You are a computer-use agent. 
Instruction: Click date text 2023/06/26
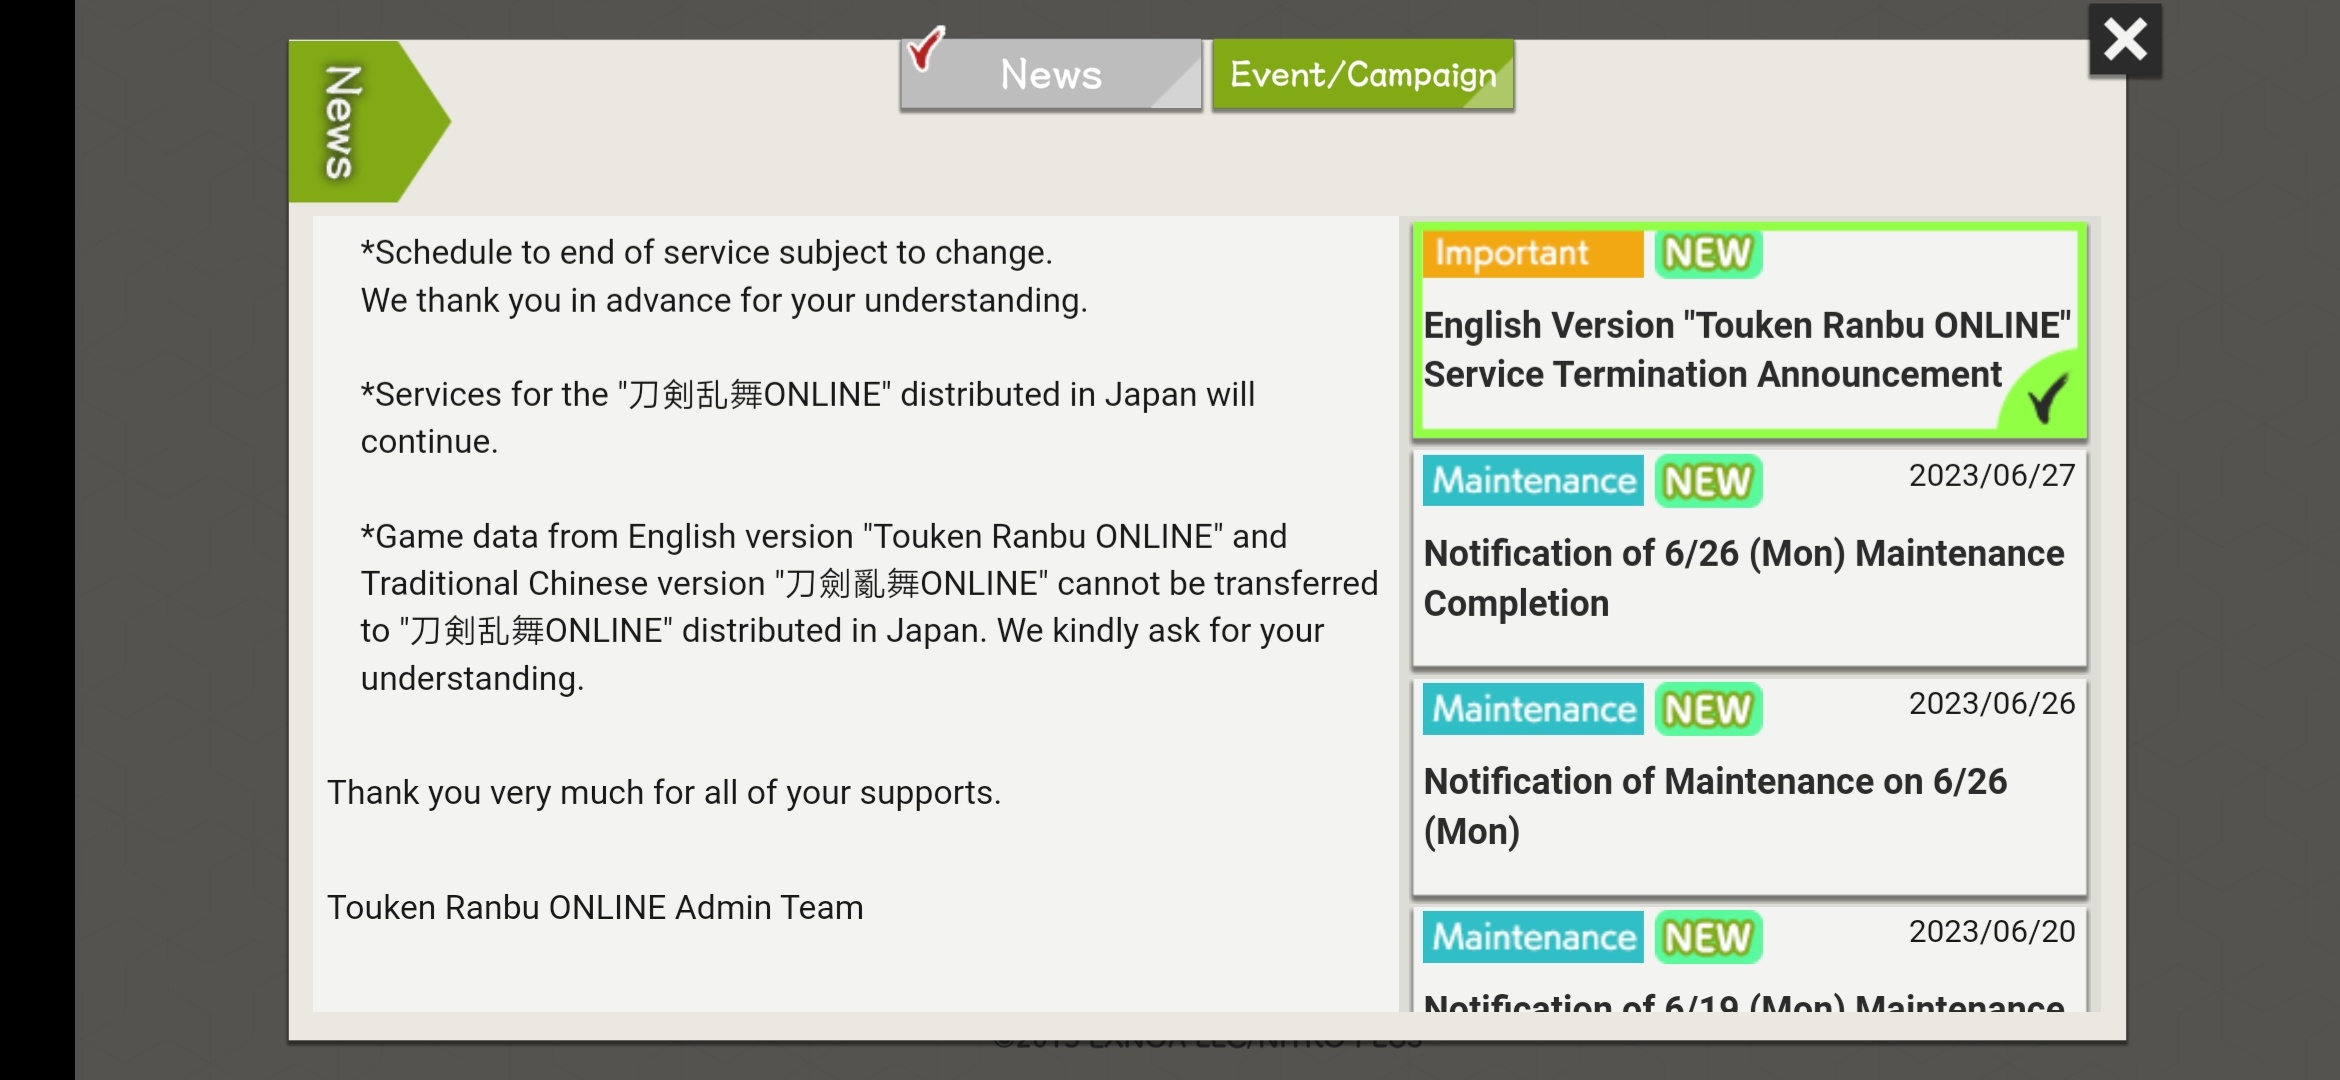pyautogui.click(x=1992, y=703)
